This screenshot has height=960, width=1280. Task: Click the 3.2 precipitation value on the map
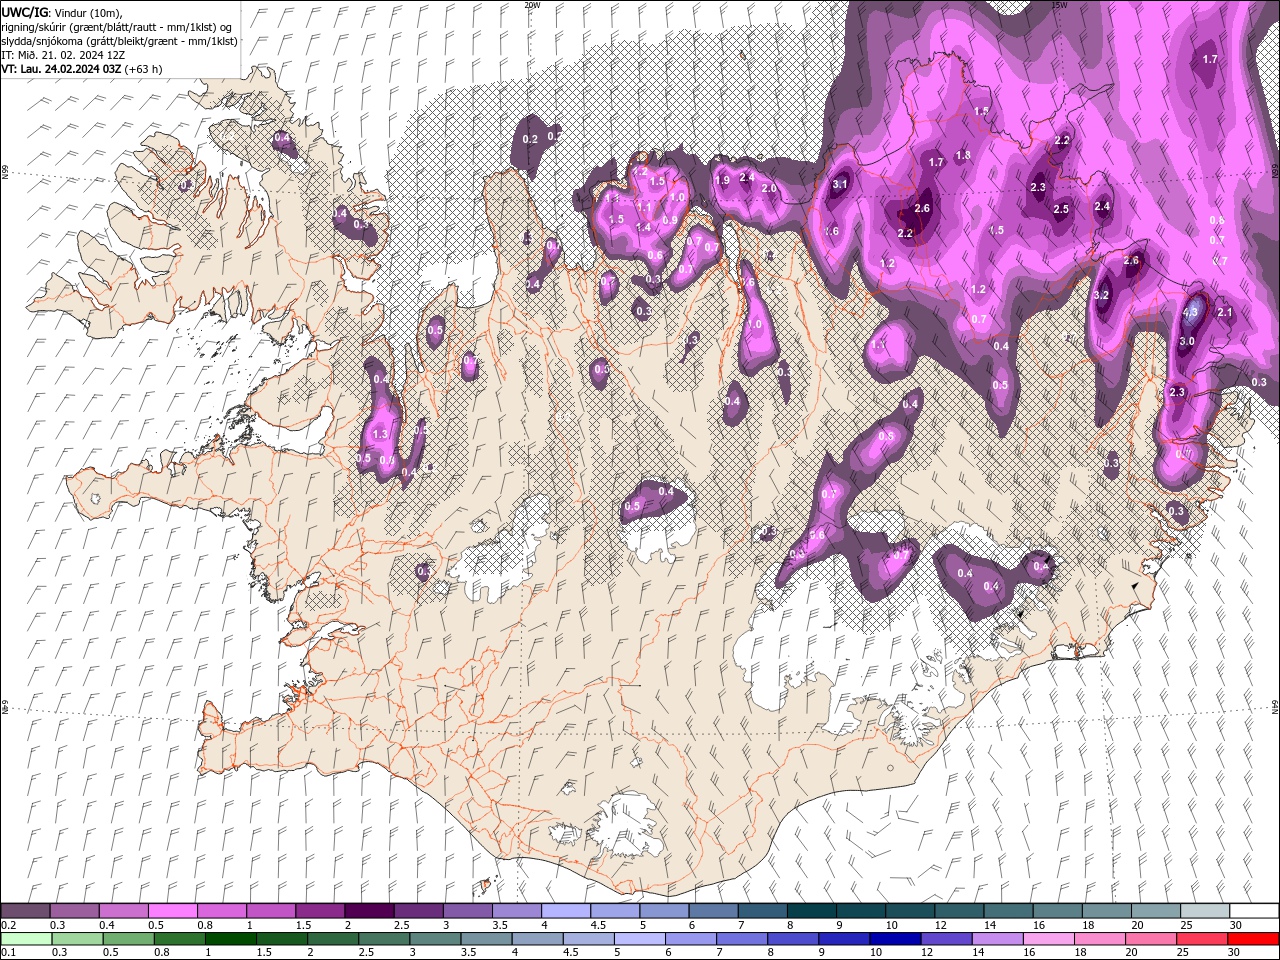pos(1102,296)
